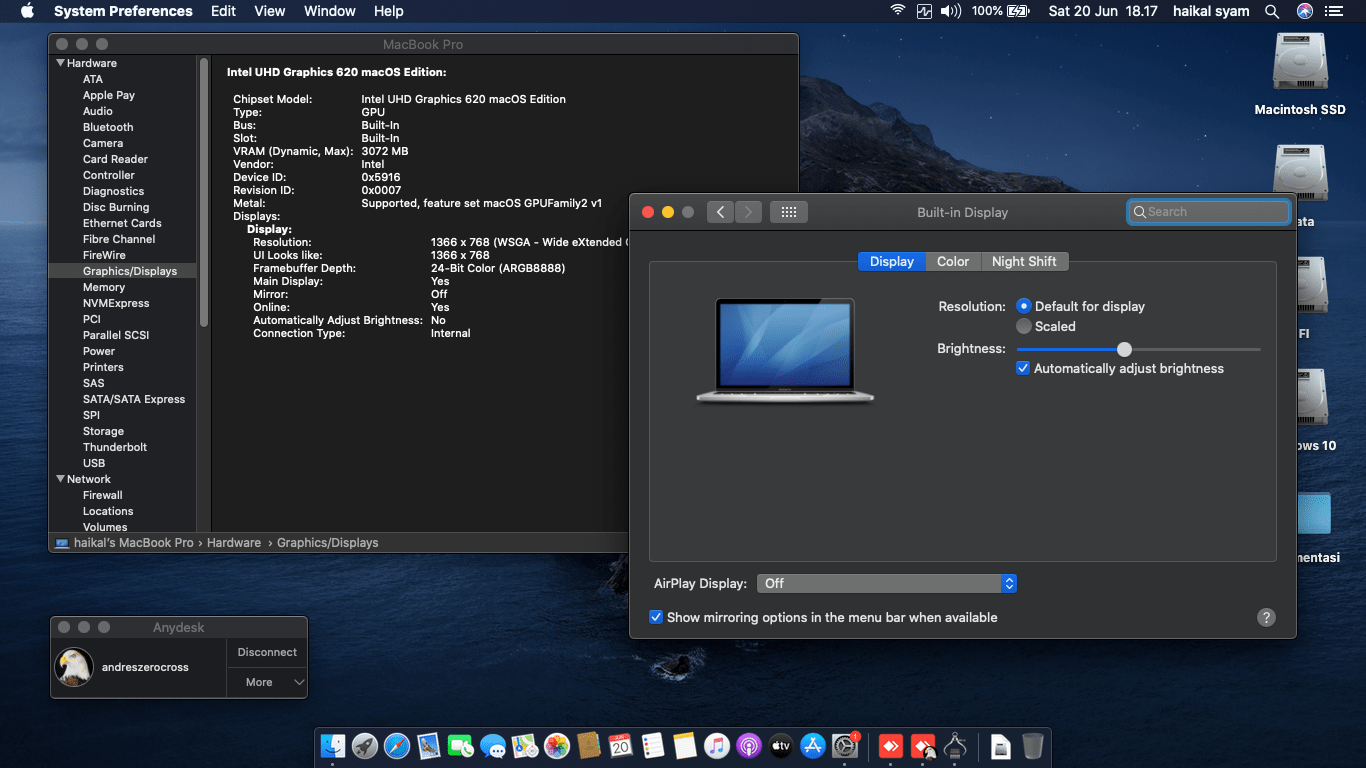Open the Mail app in the dock
Screen dimensions: 1366x768
click(429, 746)
